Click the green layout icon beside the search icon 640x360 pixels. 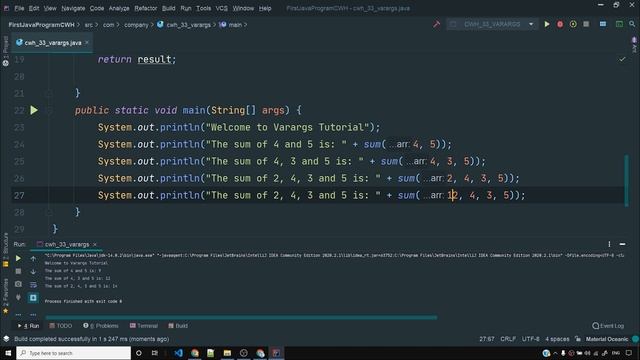pos(619,24)
